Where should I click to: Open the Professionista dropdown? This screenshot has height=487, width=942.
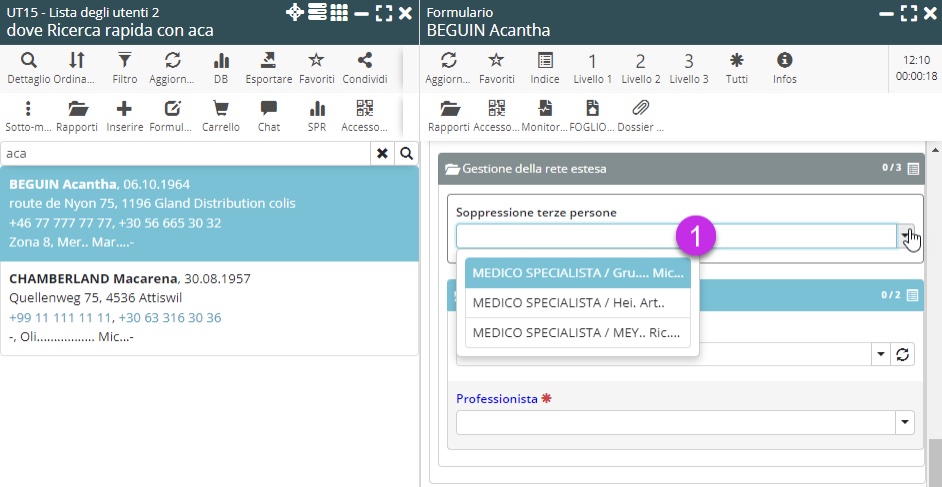[905, 423]
